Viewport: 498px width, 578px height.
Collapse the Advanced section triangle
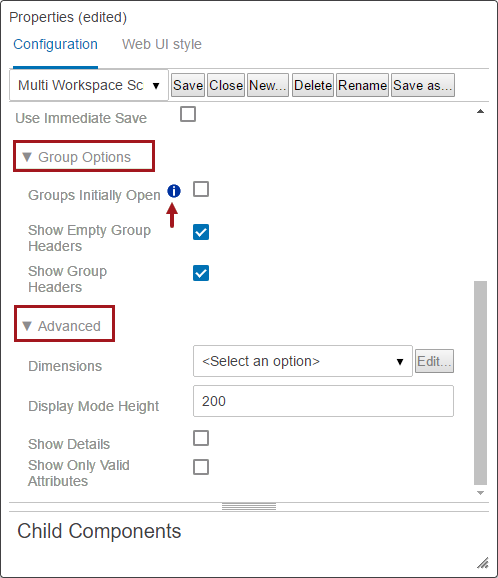pos(27,326)
